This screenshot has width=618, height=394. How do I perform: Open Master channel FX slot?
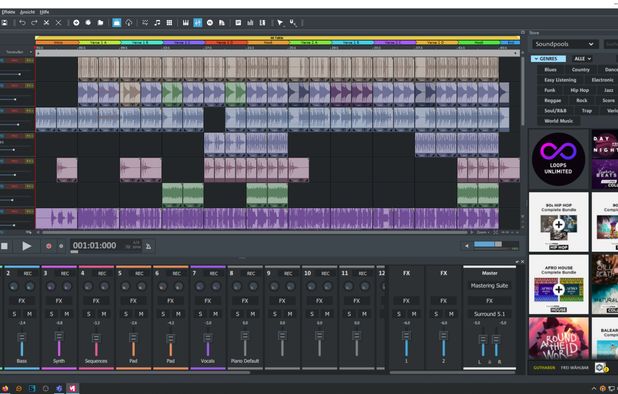[x=490, y=301]
